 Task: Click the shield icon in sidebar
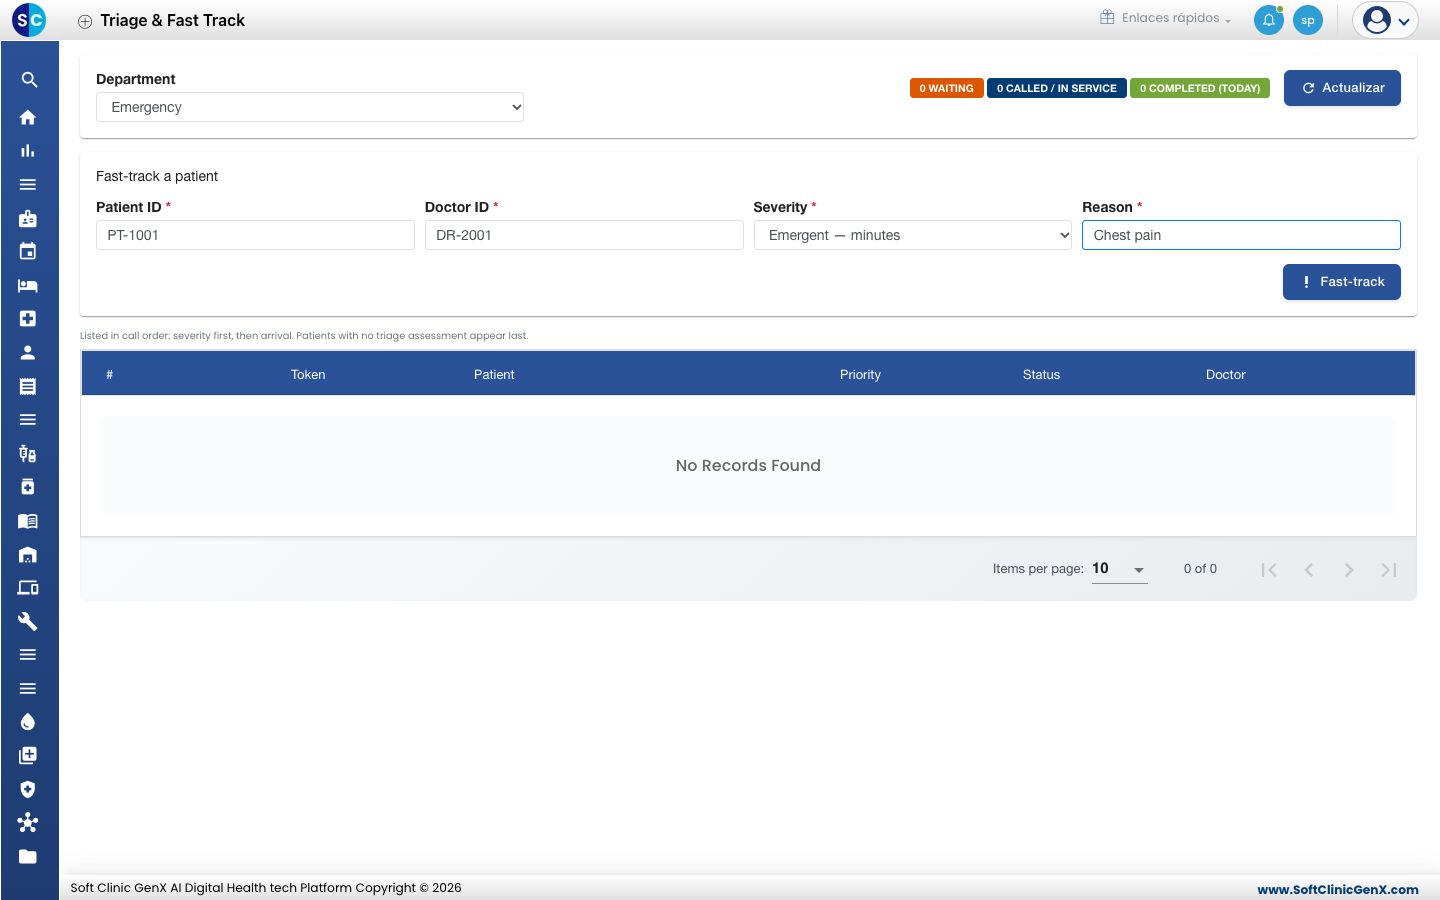tap(28, 789)
